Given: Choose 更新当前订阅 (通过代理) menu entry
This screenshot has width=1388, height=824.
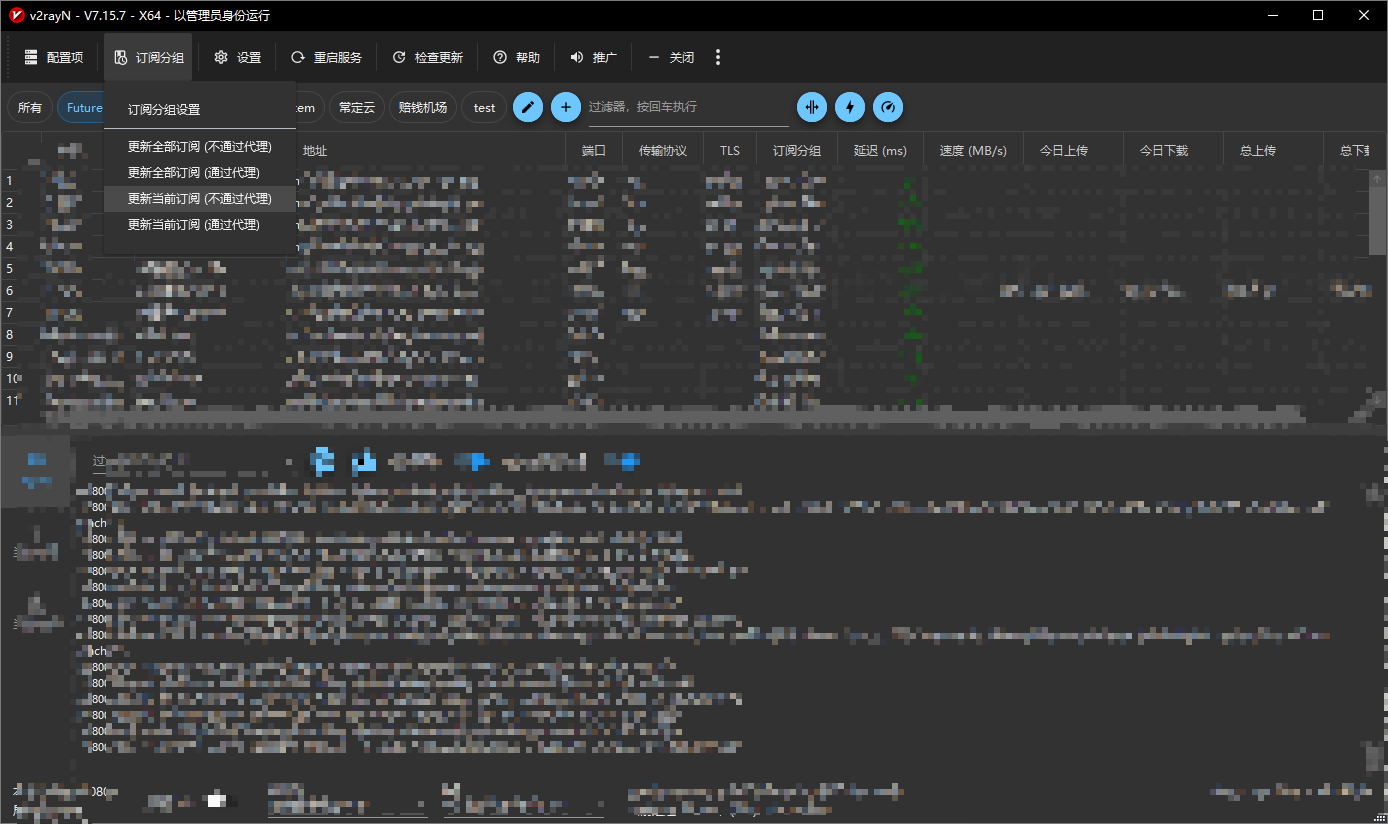Looking at the screenshot, I should coord(193,225).
